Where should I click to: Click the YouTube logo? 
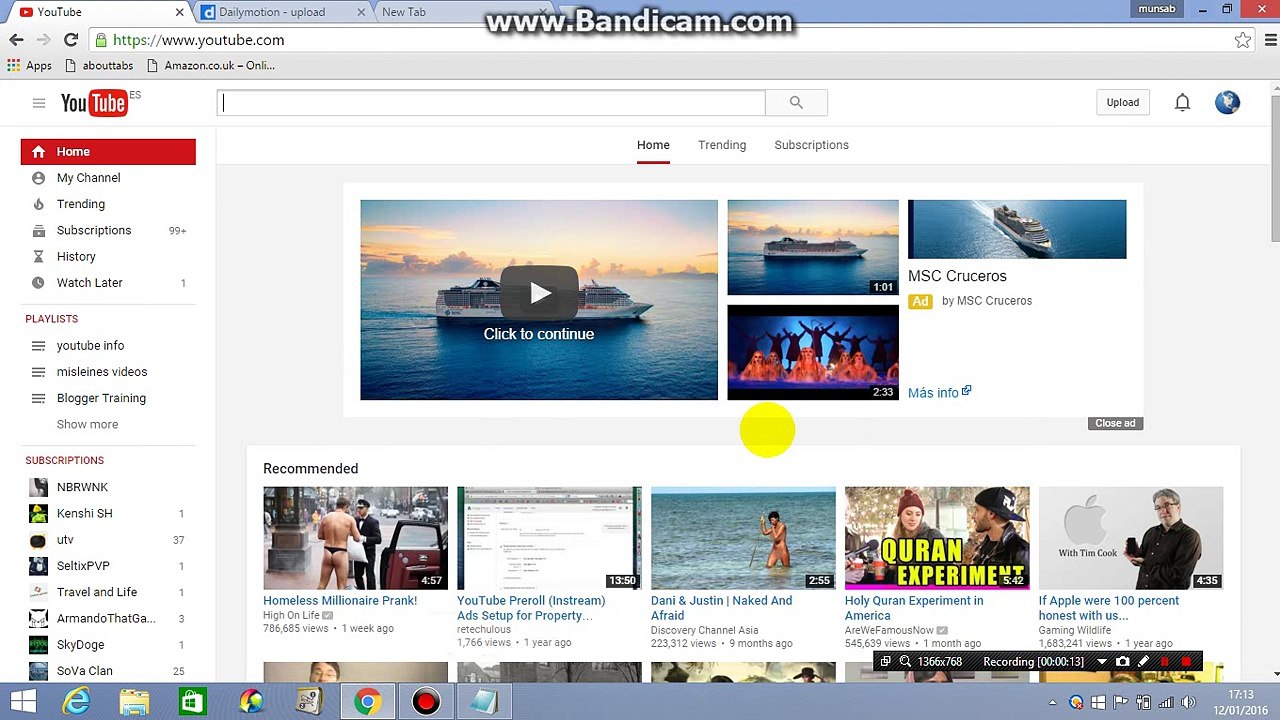click(94, 103)
